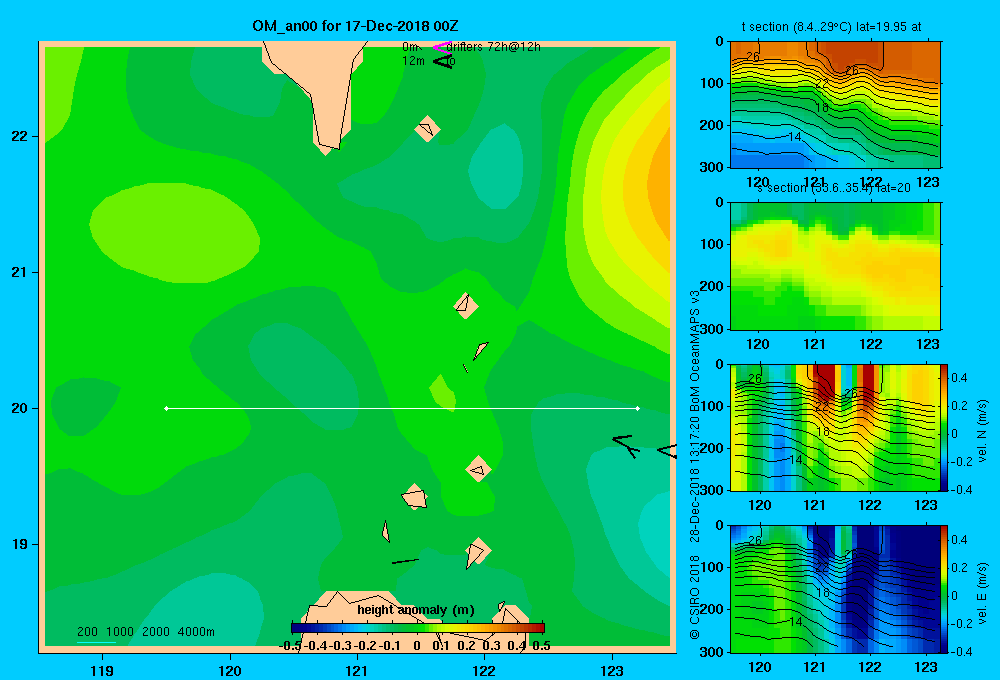Click the height anomaly color bar
Screen dimensions: 1000x680
(x=418, y=628)
